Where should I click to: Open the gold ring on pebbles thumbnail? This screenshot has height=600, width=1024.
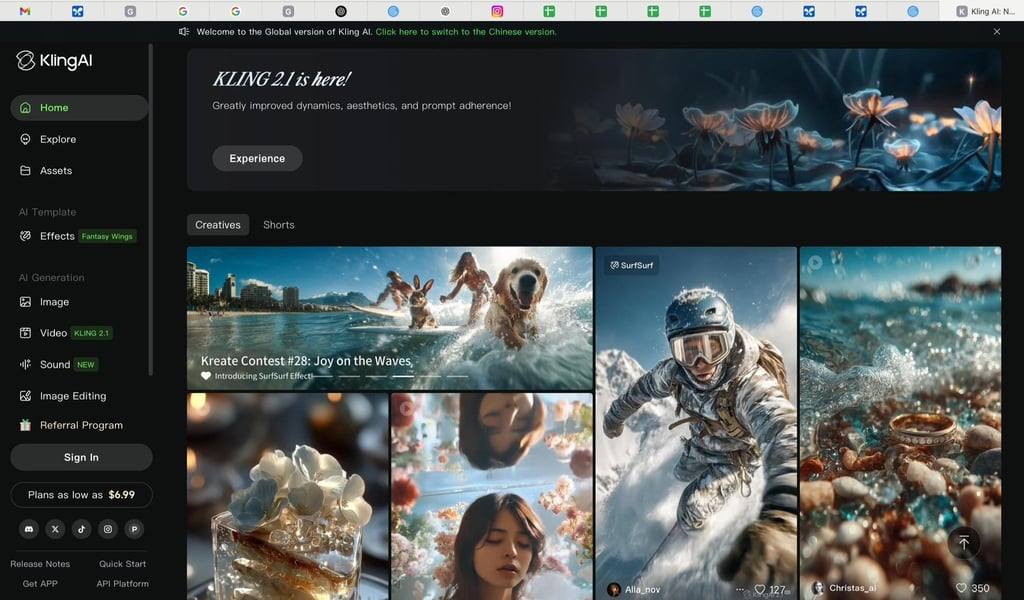coord(901,423)
